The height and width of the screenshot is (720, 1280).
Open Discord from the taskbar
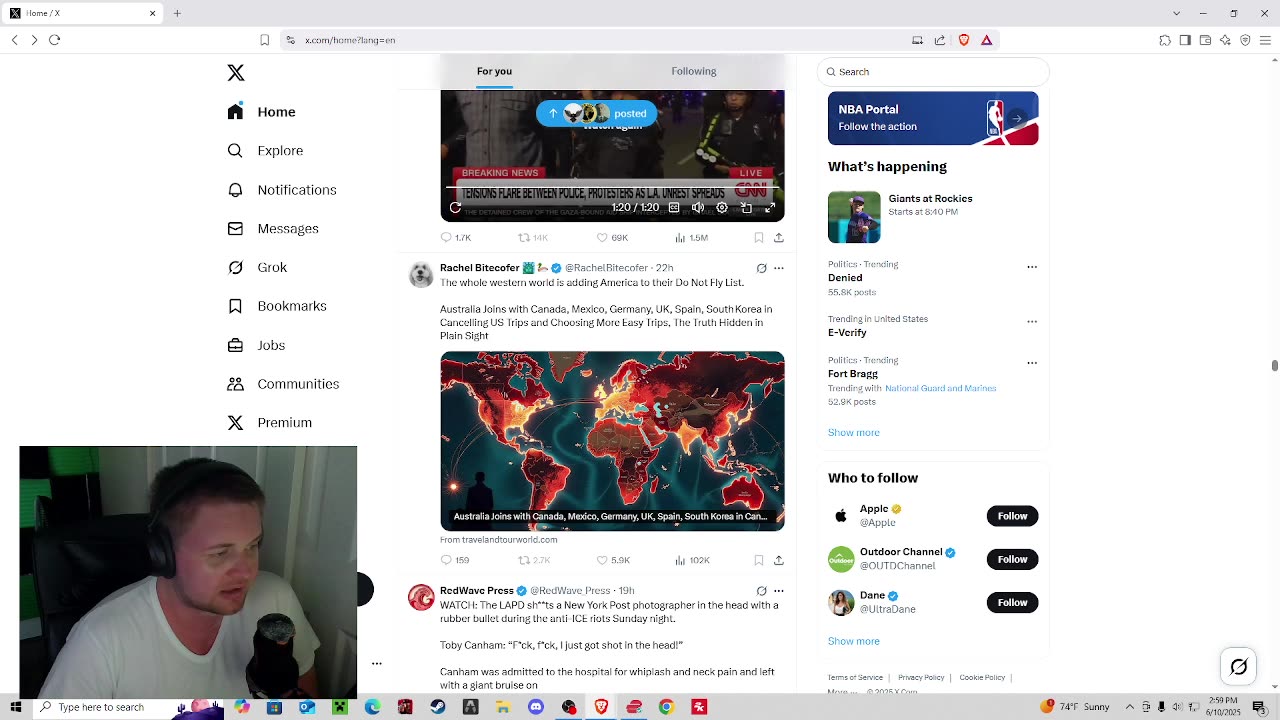tap(536, 707)
